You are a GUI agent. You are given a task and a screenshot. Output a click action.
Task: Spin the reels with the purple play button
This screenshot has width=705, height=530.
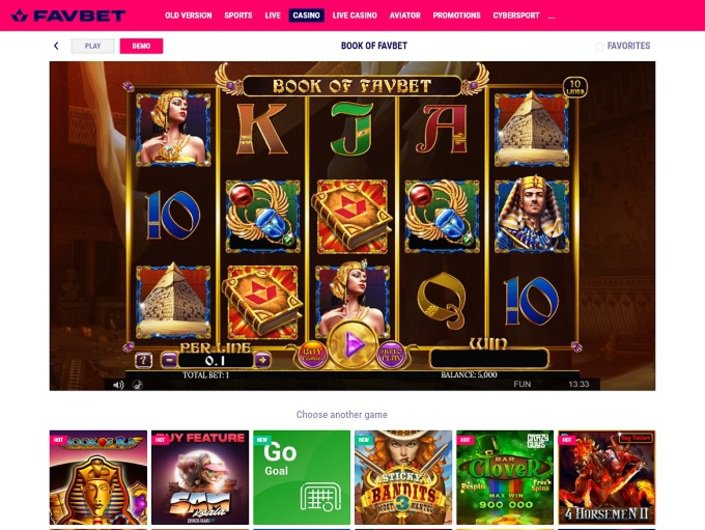352,345
